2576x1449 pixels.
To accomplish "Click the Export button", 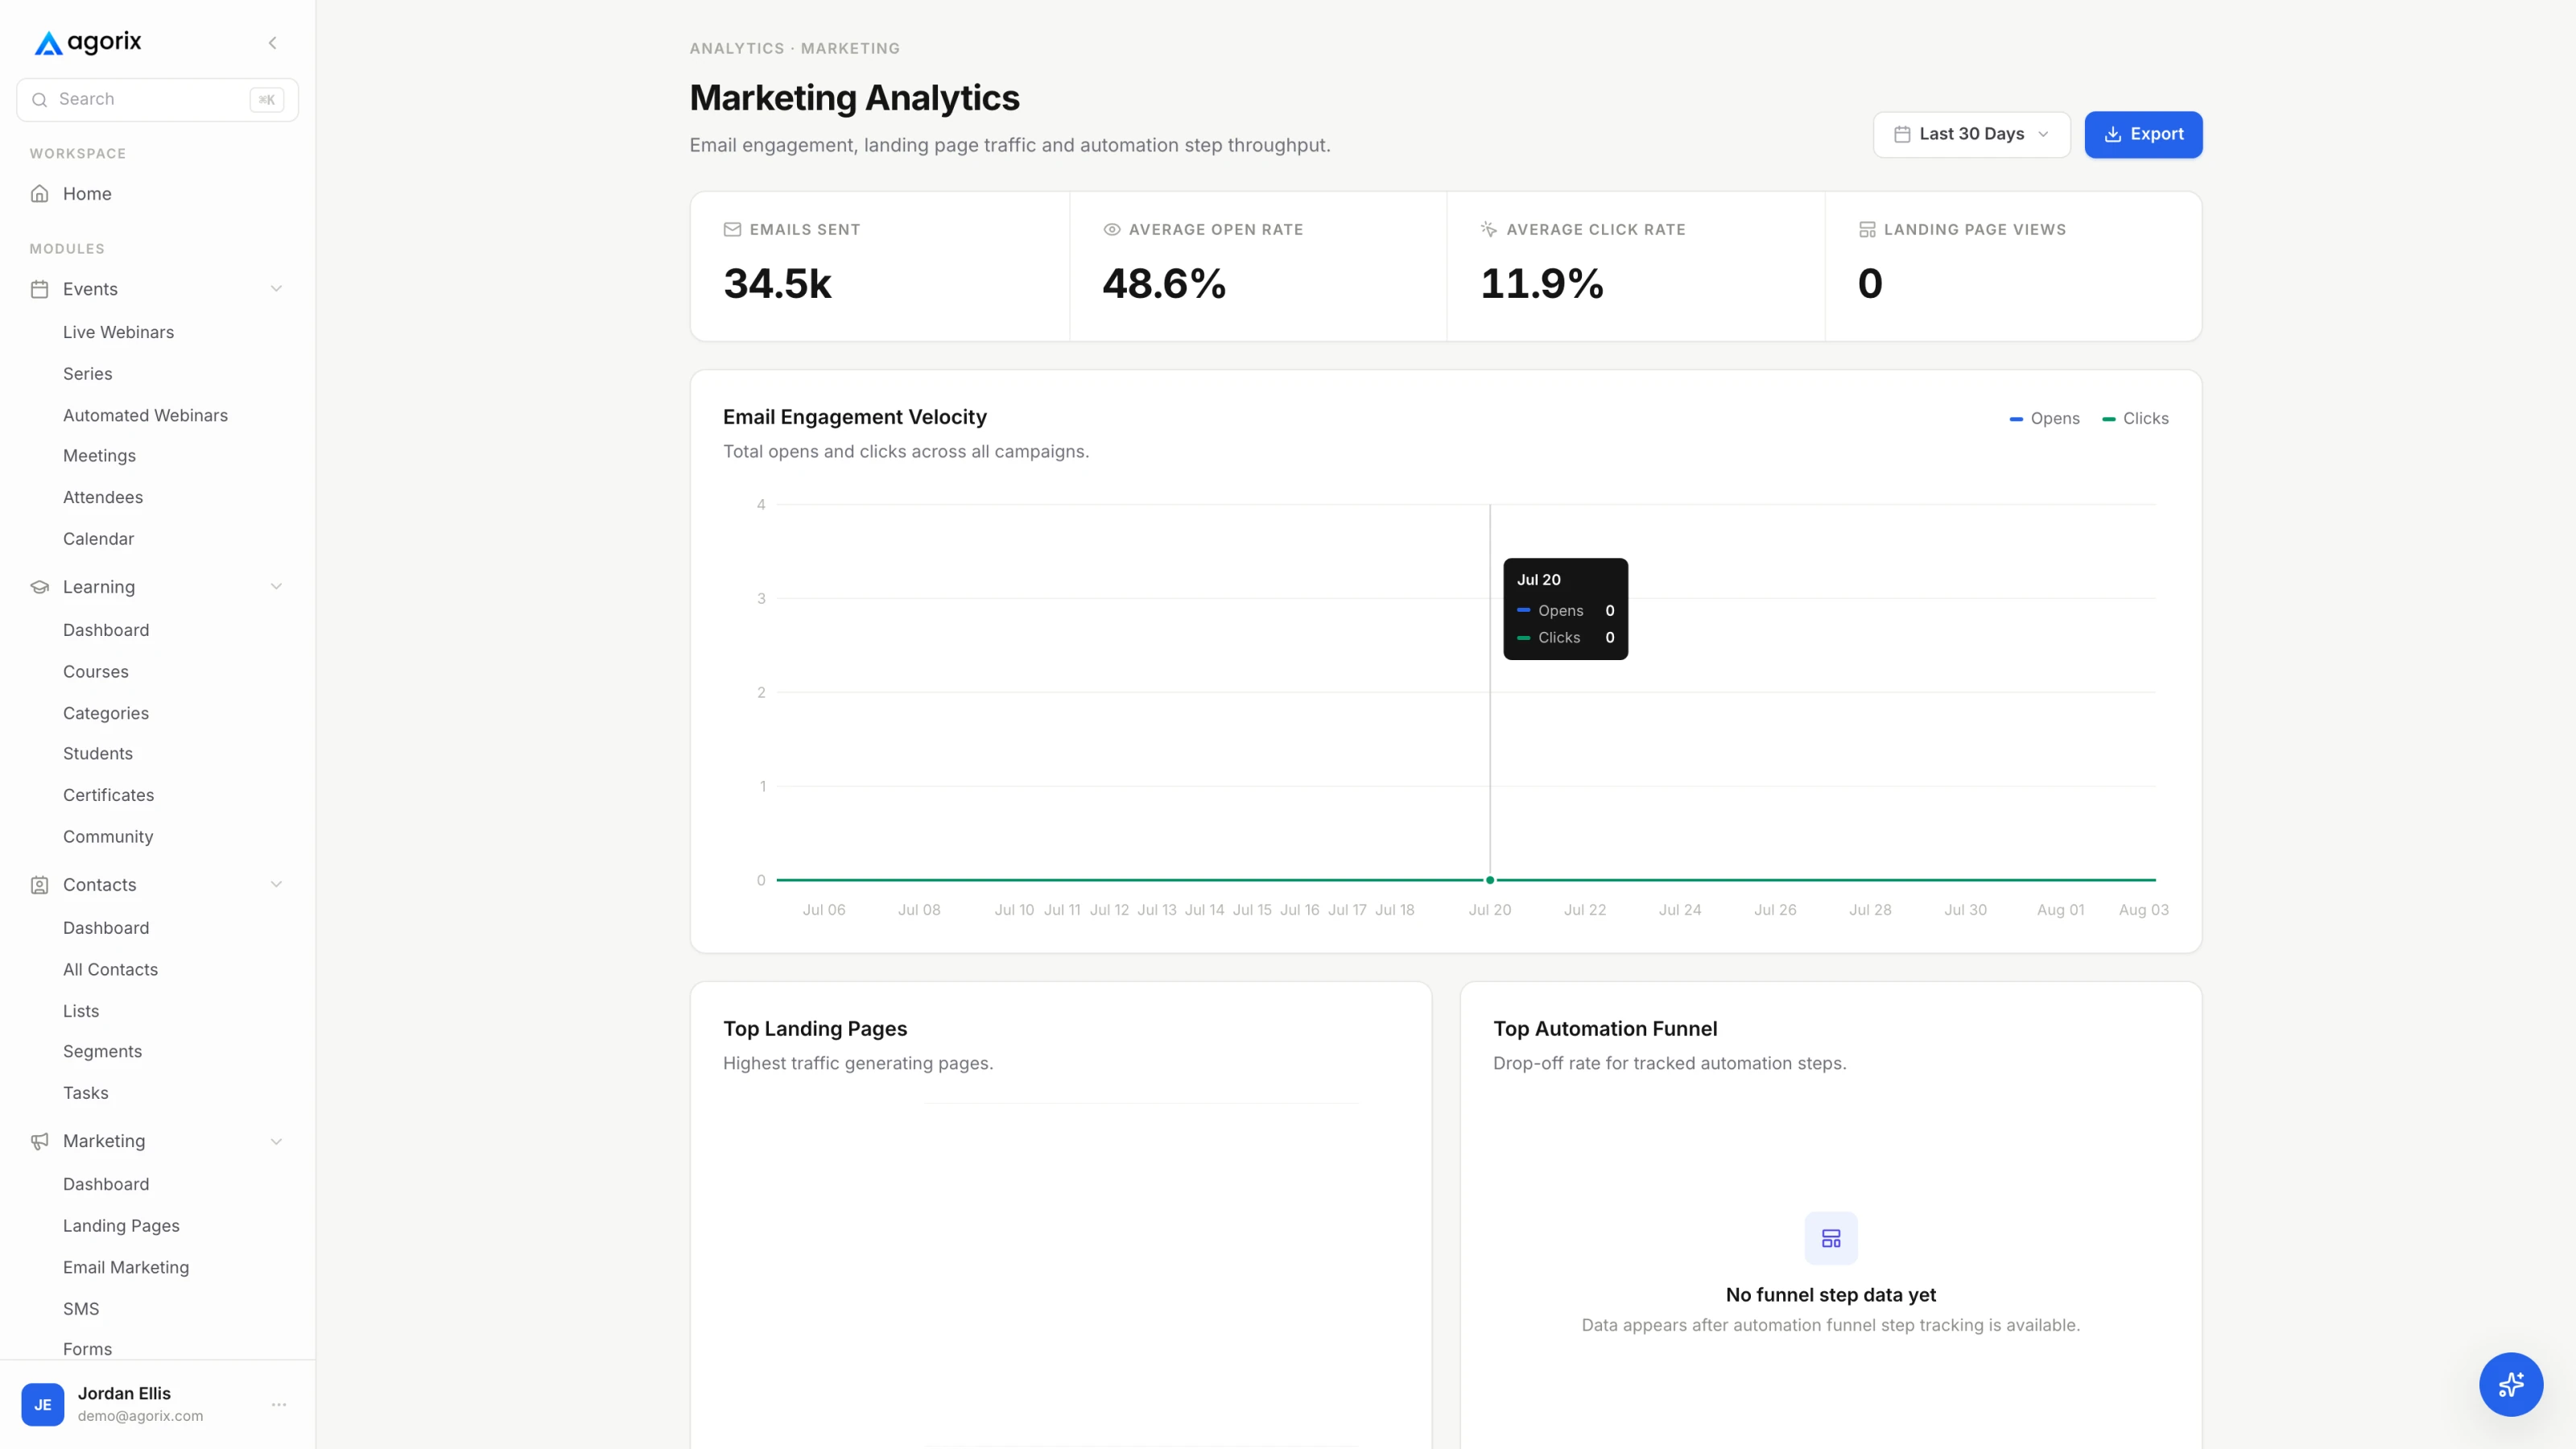I will click(x=2143, y=134).
